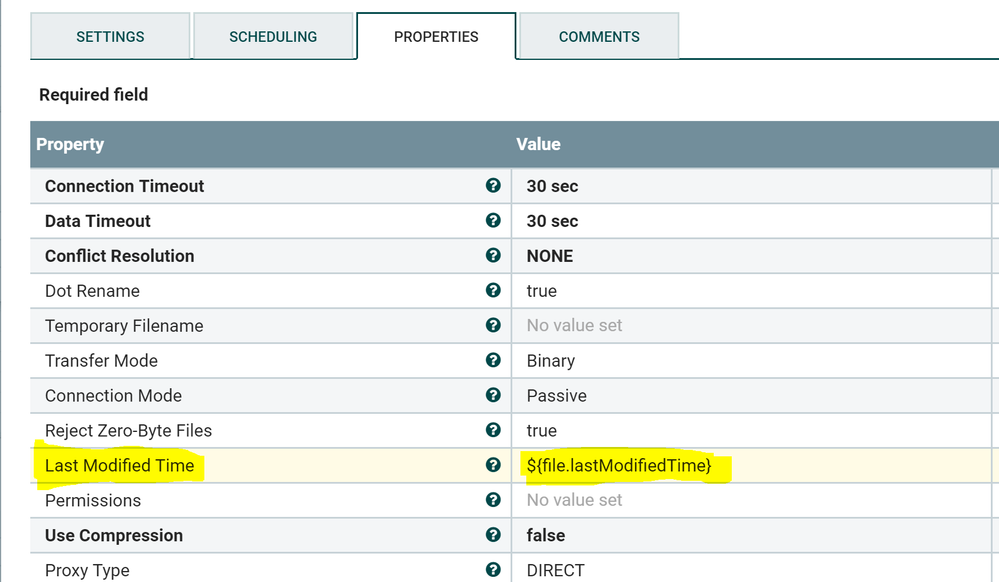Edit the Conflict Resolution value NONE
The width and height of the screenshot is (999, 582).
(550, 256)
